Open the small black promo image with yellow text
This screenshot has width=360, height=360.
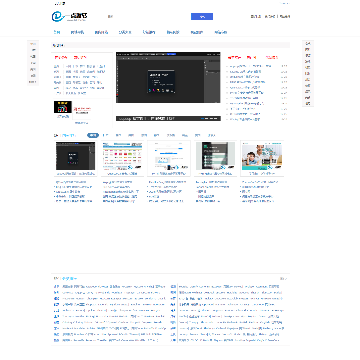point(63,107)
